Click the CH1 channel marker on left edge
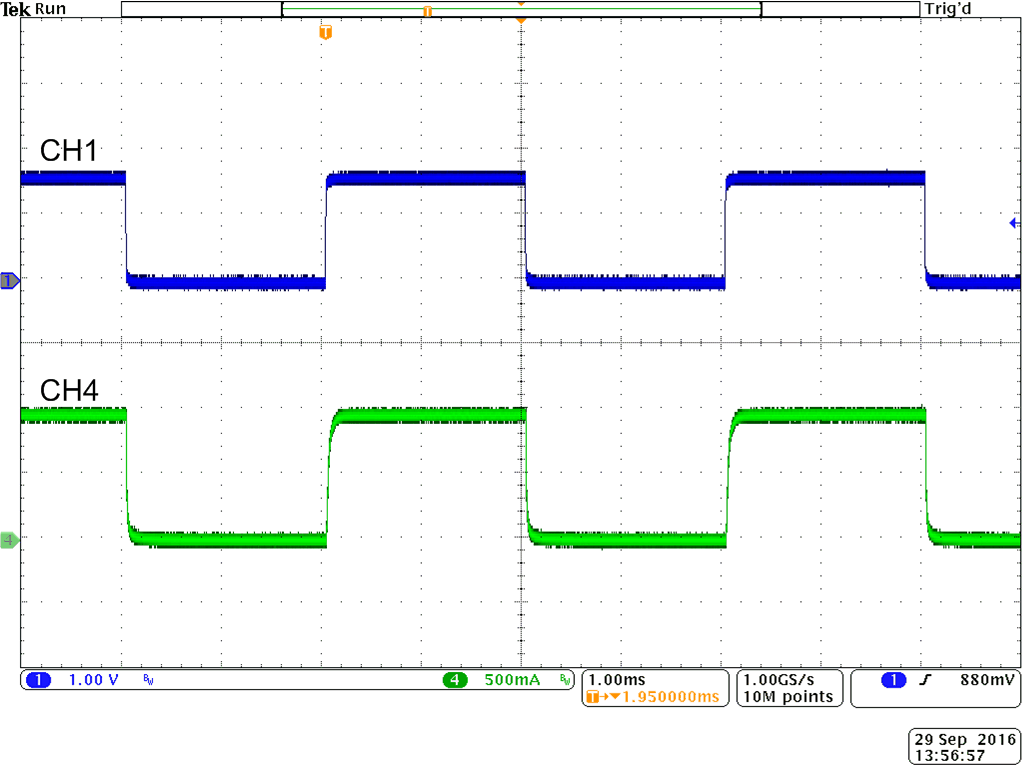 tap(7, 281)
